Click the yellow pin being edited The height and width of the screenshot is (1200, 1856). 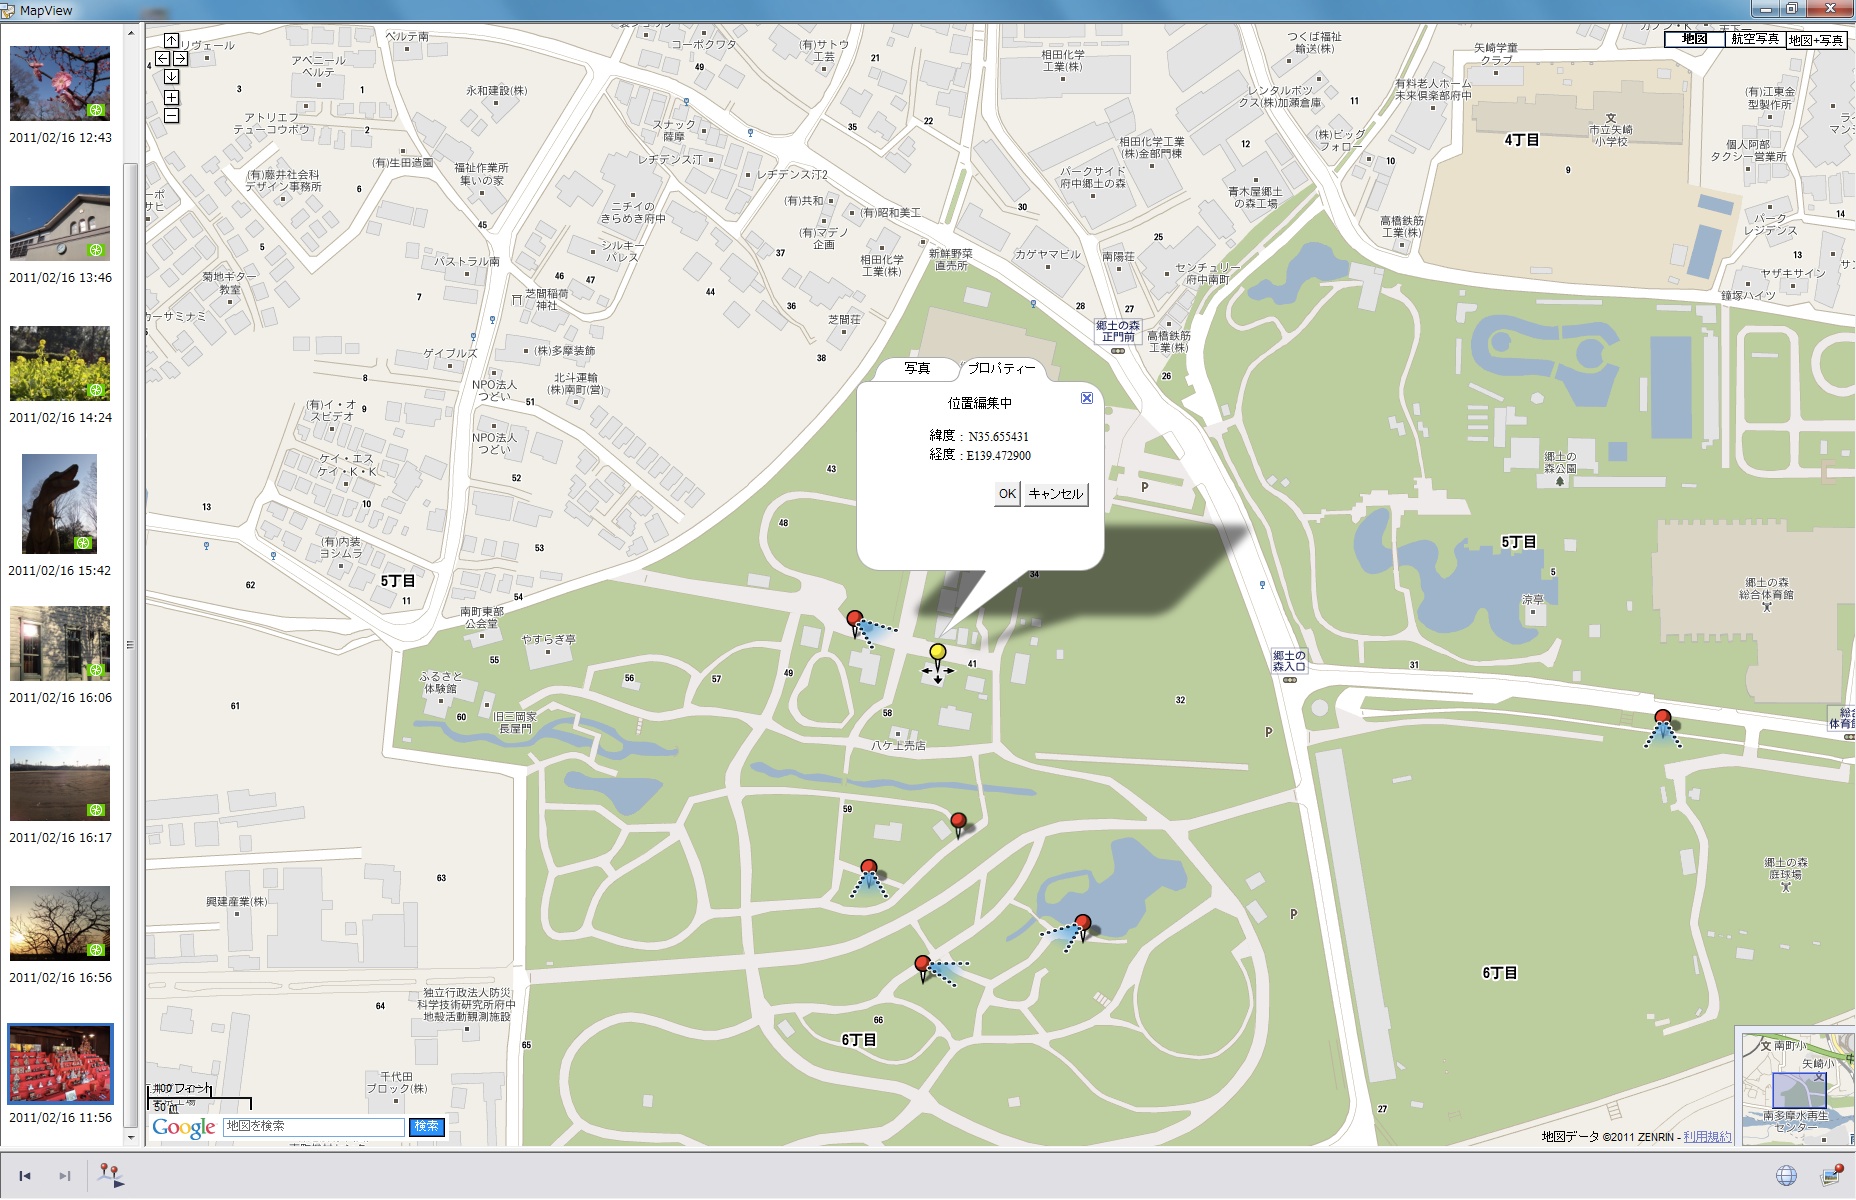[937, 653]
